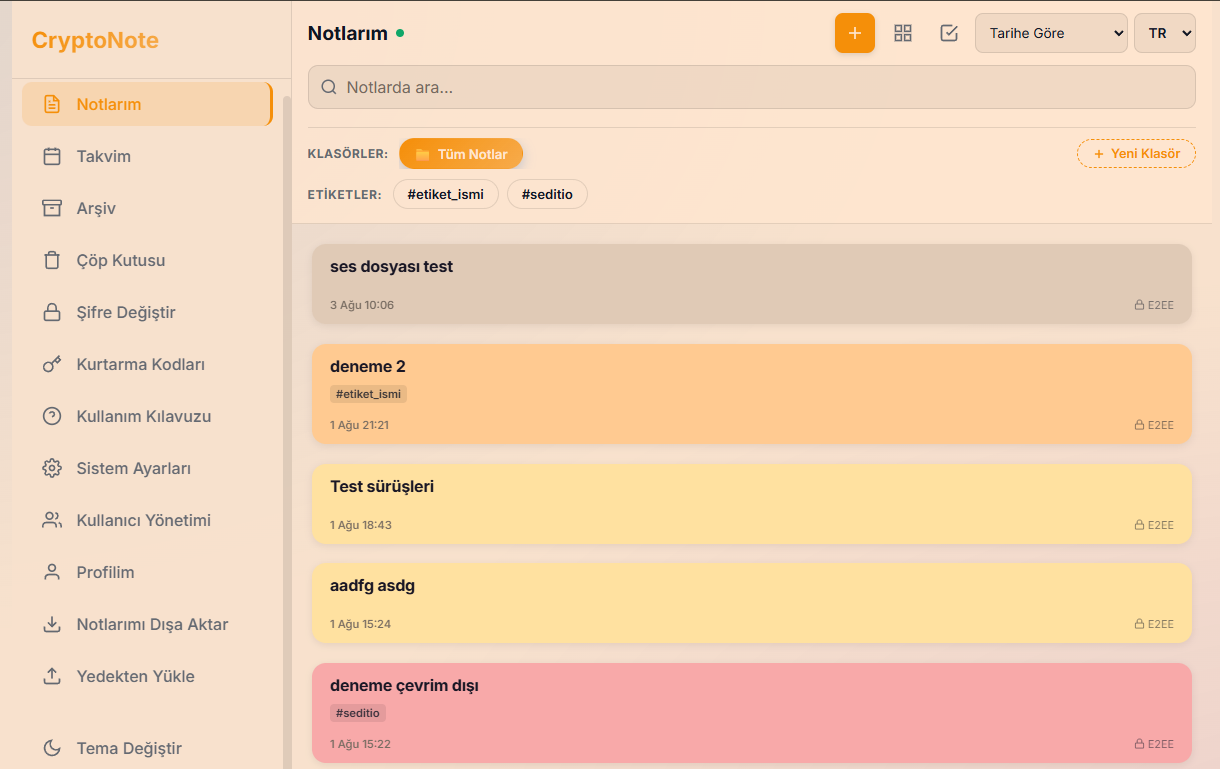Filter by #seditio tag chip in Etiketler row
Image resolution: width=1220 pixels, height=769 pixels.
pos(547,194)
